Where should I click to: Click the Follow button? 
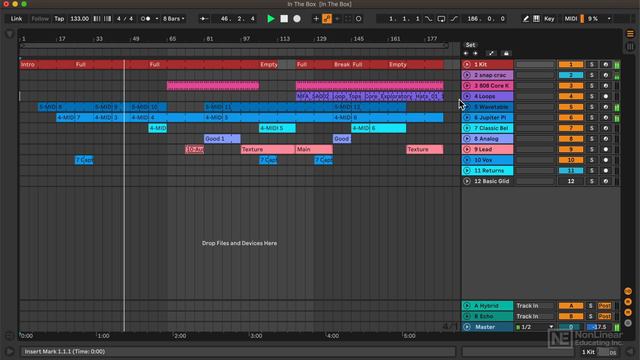pos(40,19)
